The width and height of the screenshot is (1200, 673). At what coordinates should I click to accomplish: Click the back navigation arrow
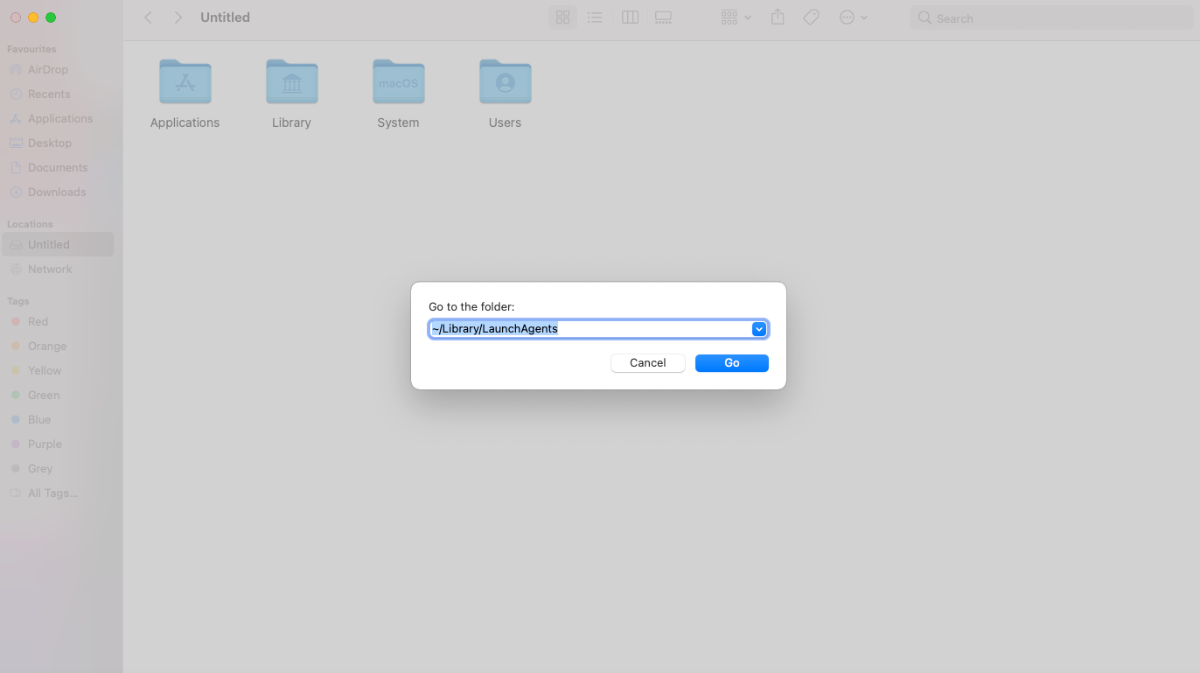pyautogui.click(x=148, y=17)
